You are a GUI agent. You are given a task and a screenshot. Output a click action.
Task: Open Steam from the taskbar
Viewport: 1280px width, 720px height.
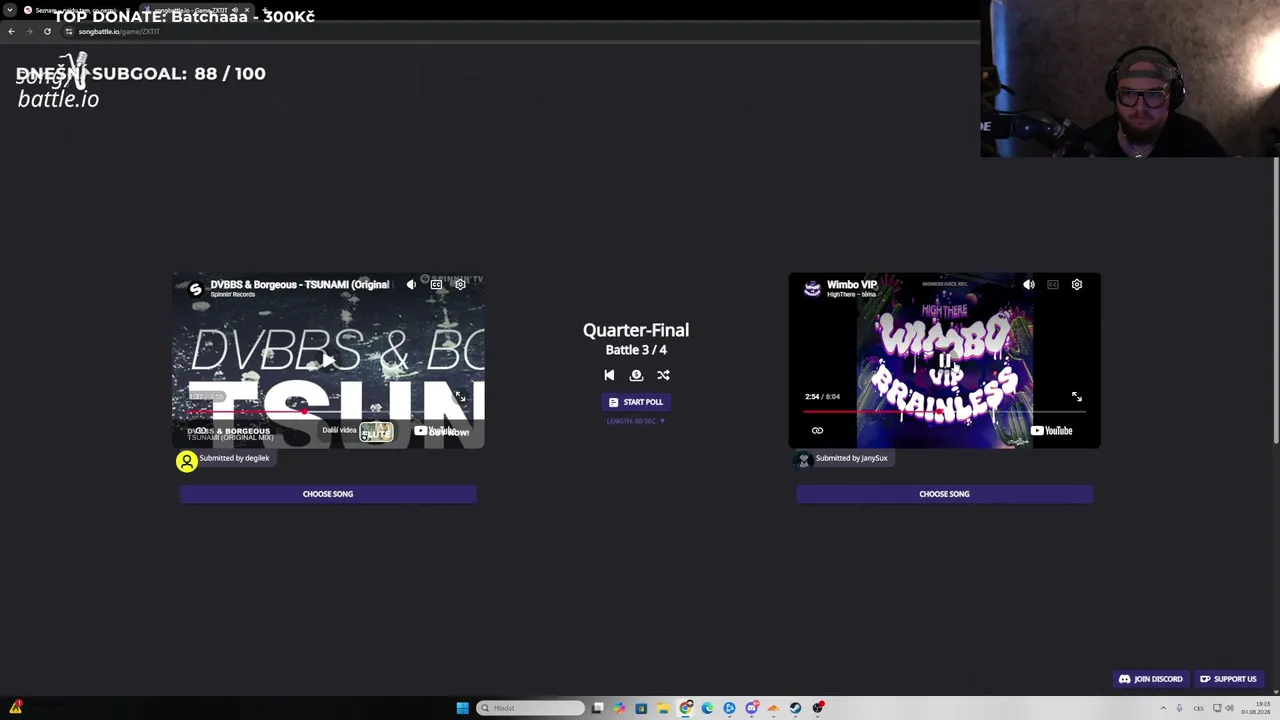point(795,708)
